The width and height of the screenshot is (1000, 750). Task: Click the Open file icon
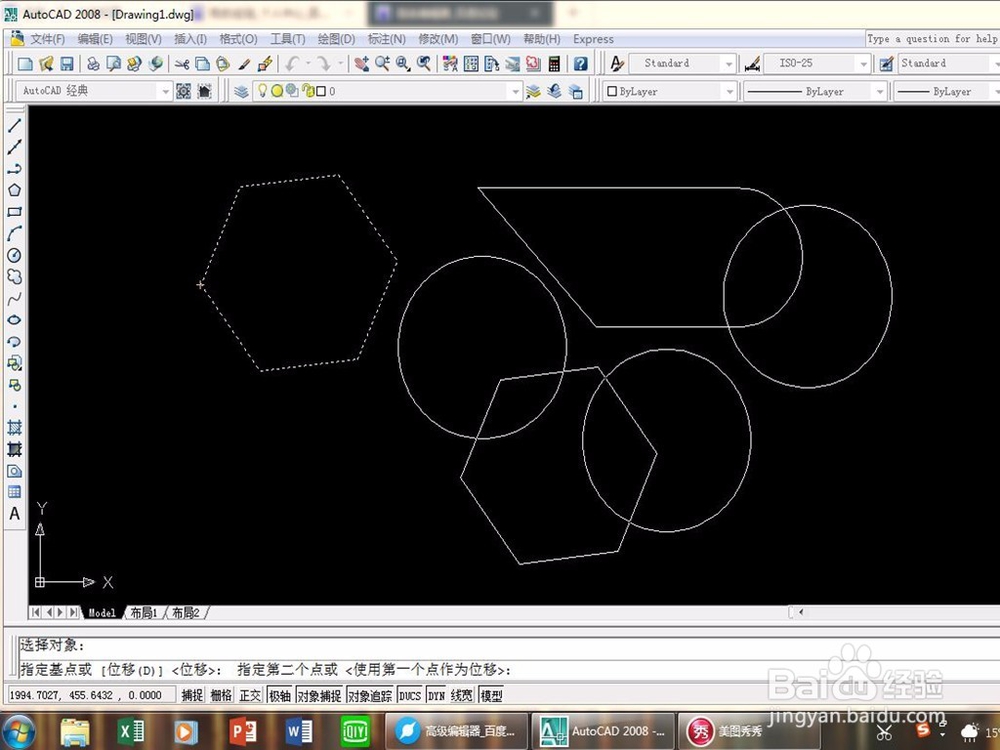[x=46, y=63]
